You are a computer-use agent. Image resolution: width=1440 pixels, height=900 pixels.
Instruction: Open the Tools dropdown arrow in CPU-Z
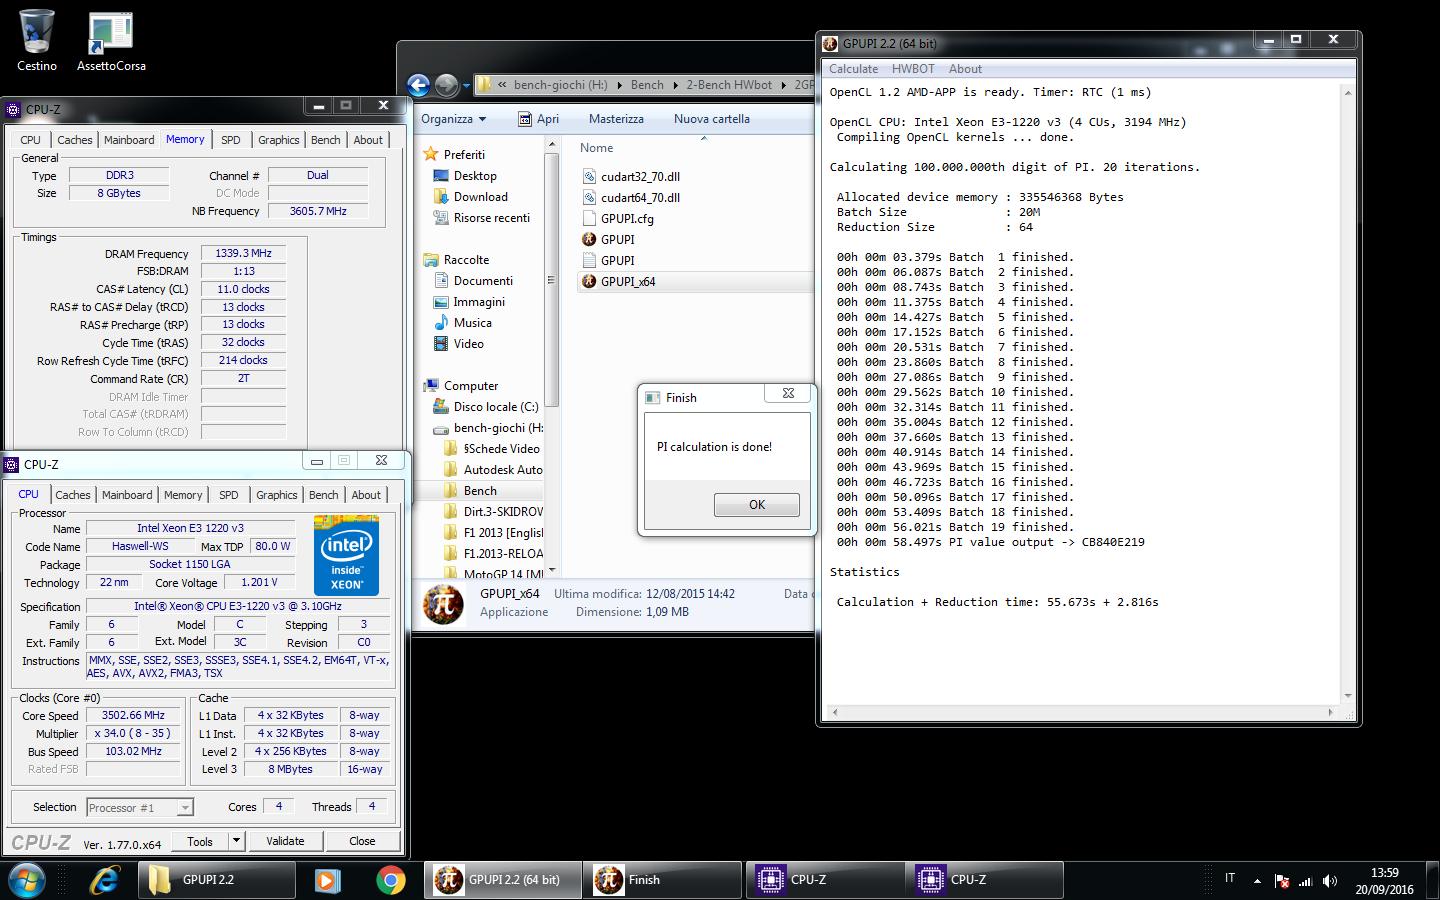[x=236, y=841]
